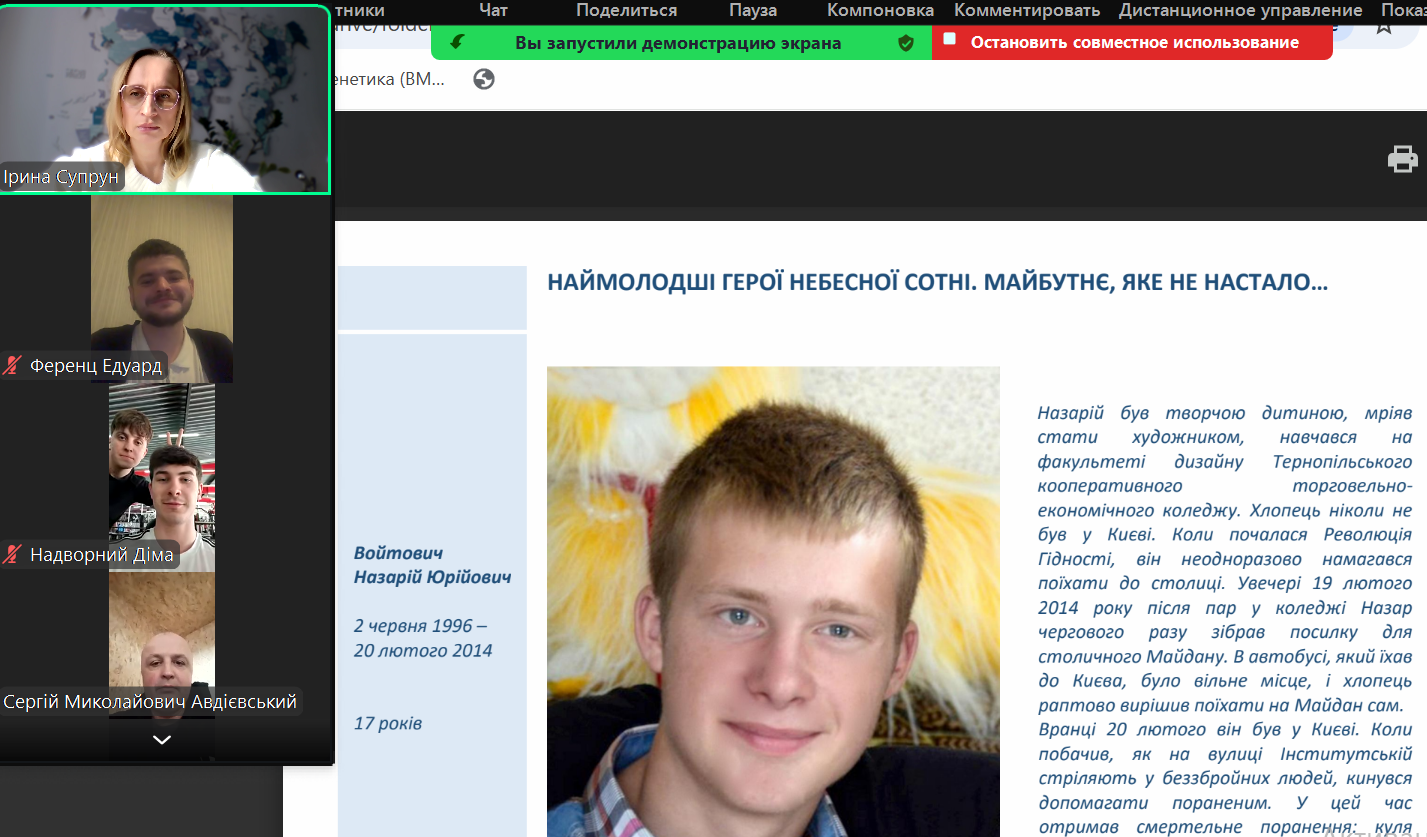Select Надворний Діма's video tile
1427x837 pixels.
(x=162, y=477)
